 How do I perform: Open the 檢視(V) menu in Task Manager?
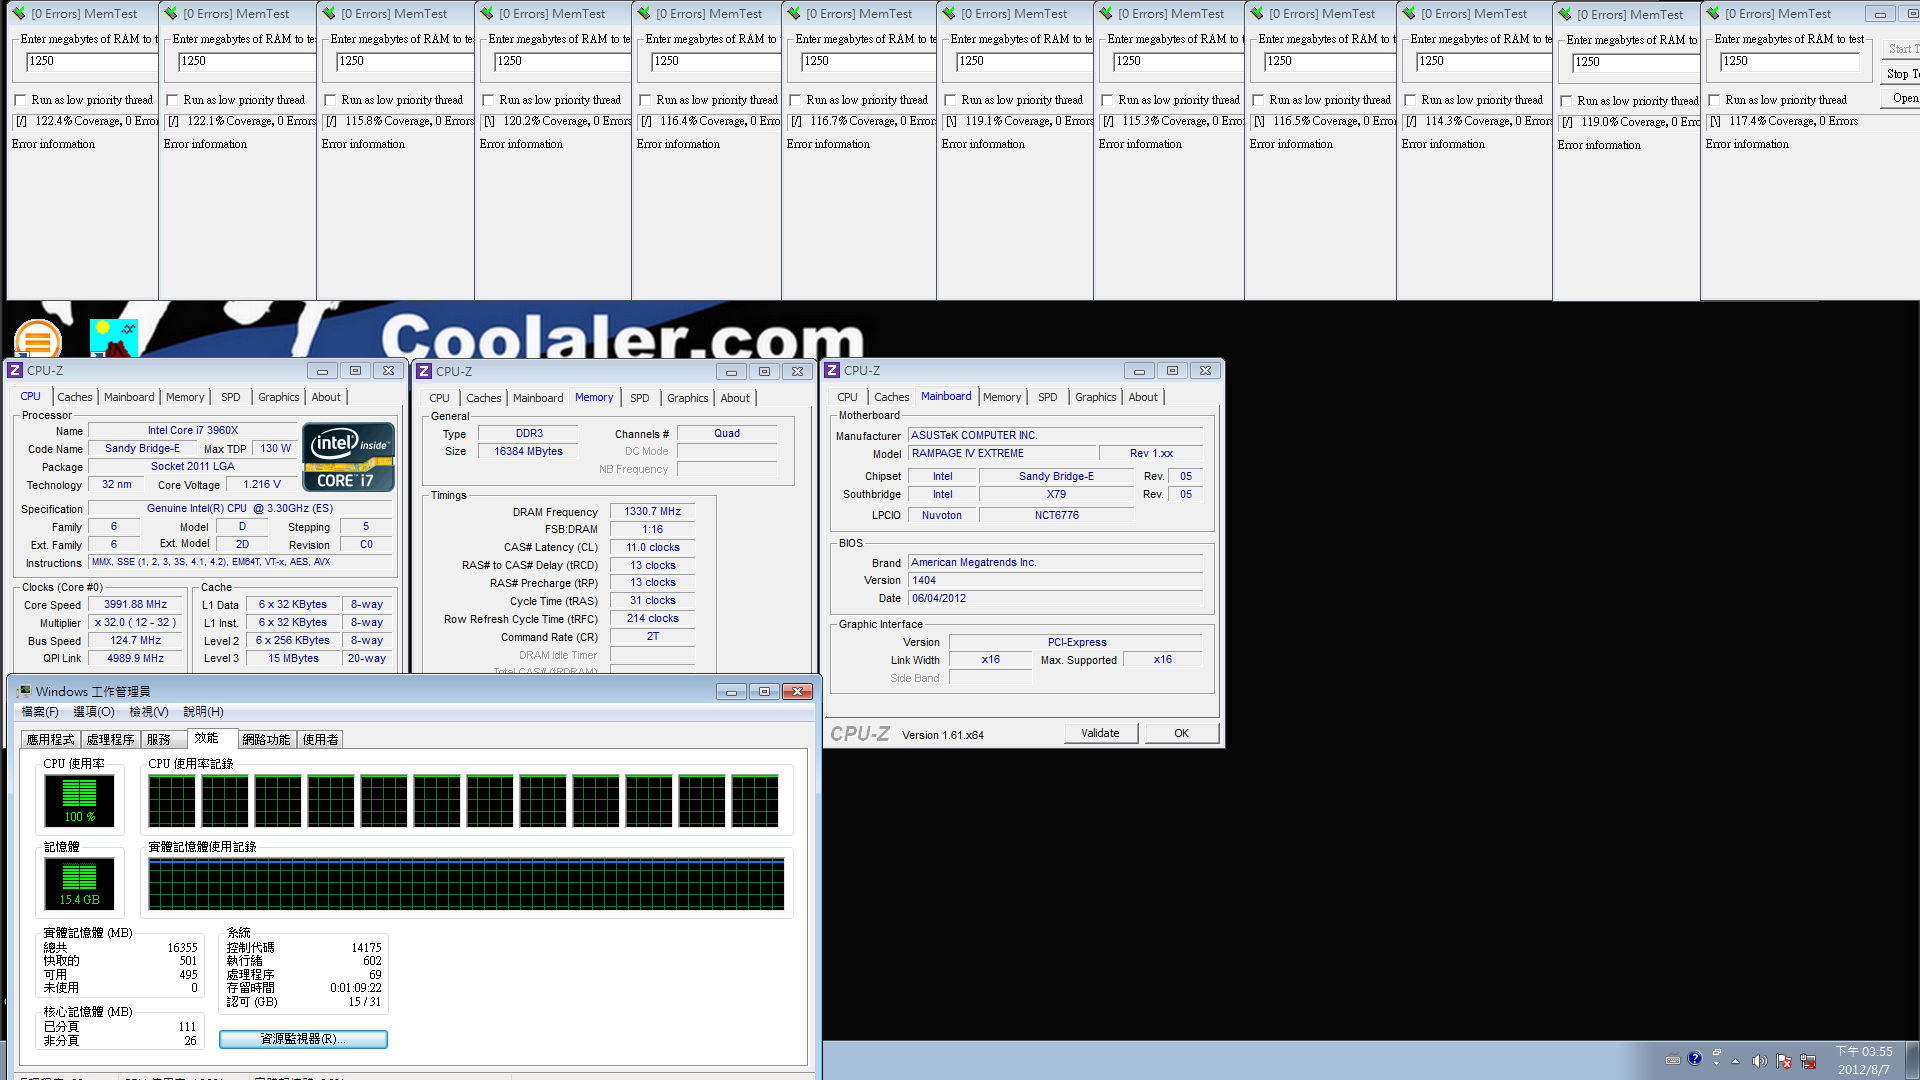[x=149, y=712]
